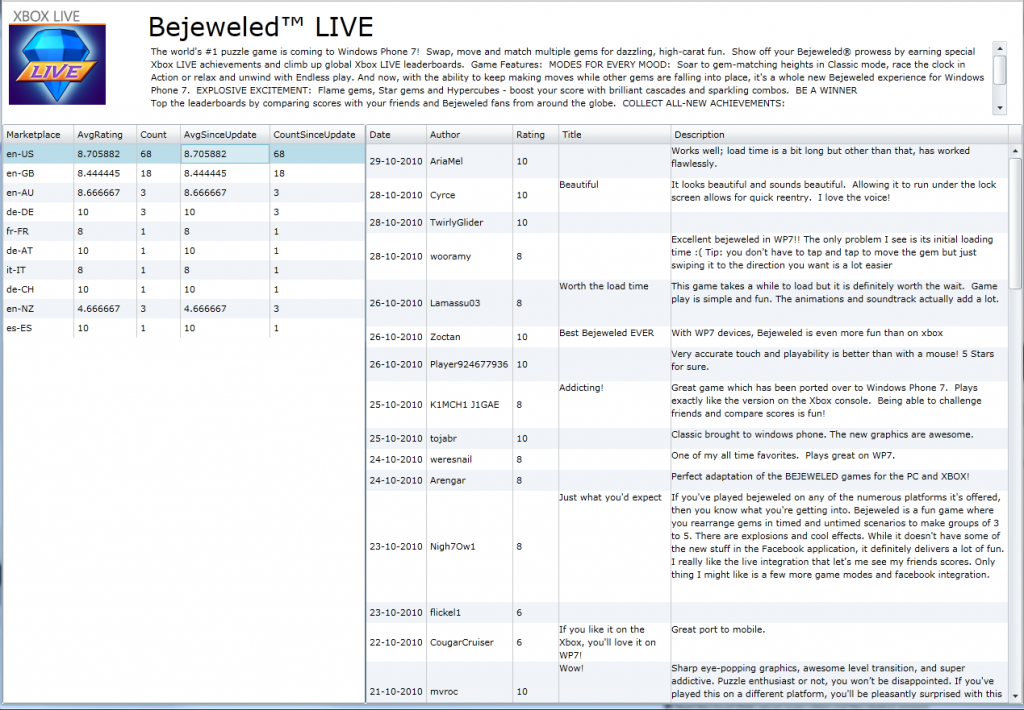
Task: Click the reviews list scrollbar down arrow
Action: pos(1015,696)
